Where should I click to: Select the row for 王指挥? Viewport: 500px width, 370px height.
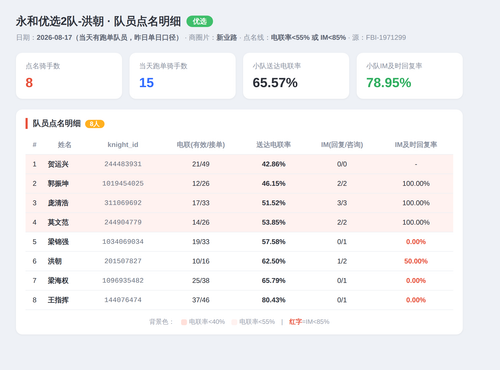pos(239,300)
